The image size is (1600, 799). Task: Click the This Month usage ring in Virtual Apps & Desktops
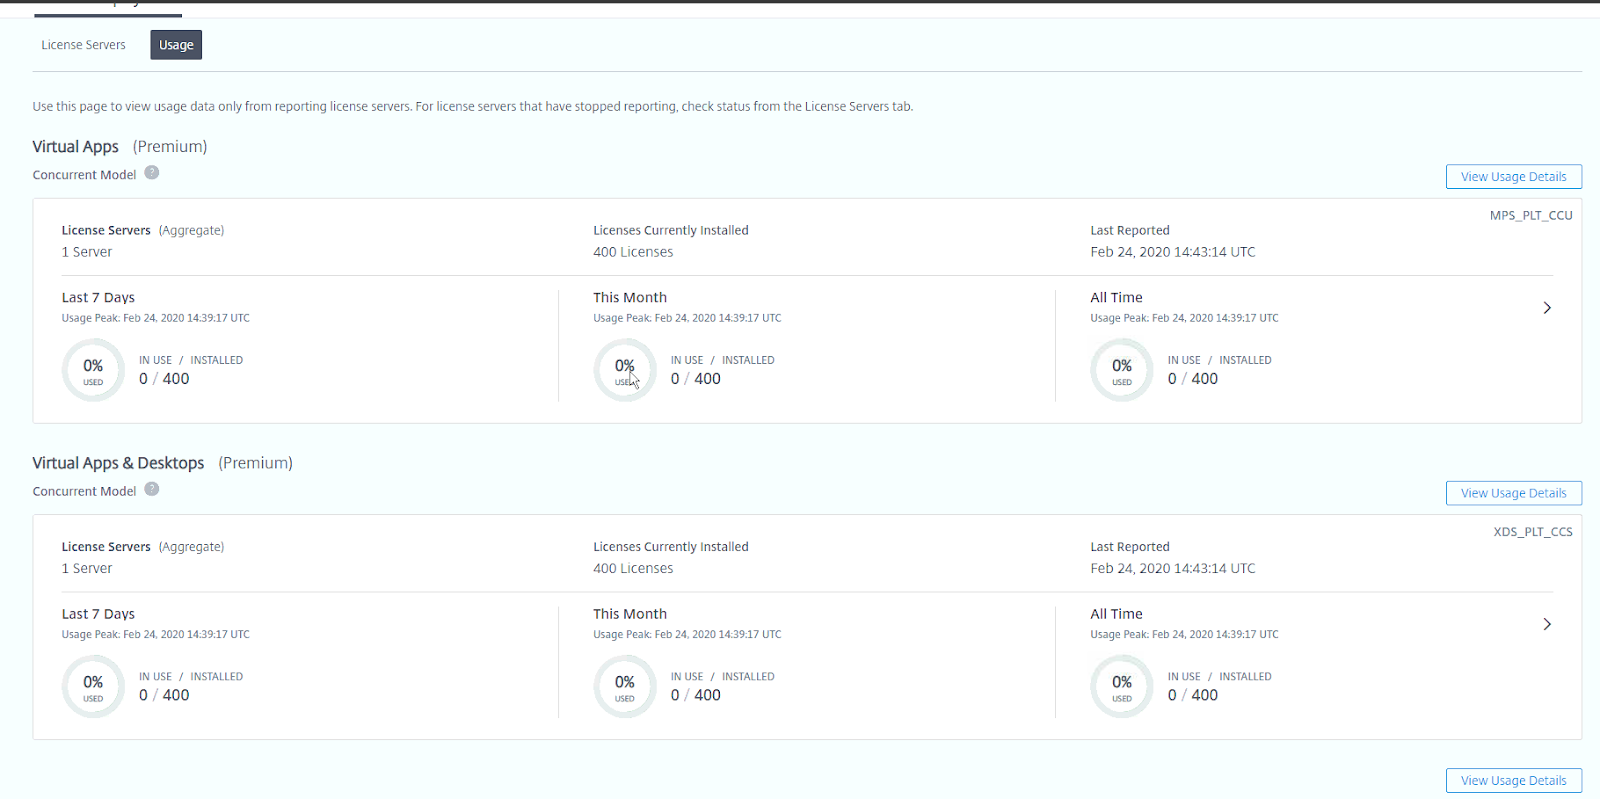point(625,686)
